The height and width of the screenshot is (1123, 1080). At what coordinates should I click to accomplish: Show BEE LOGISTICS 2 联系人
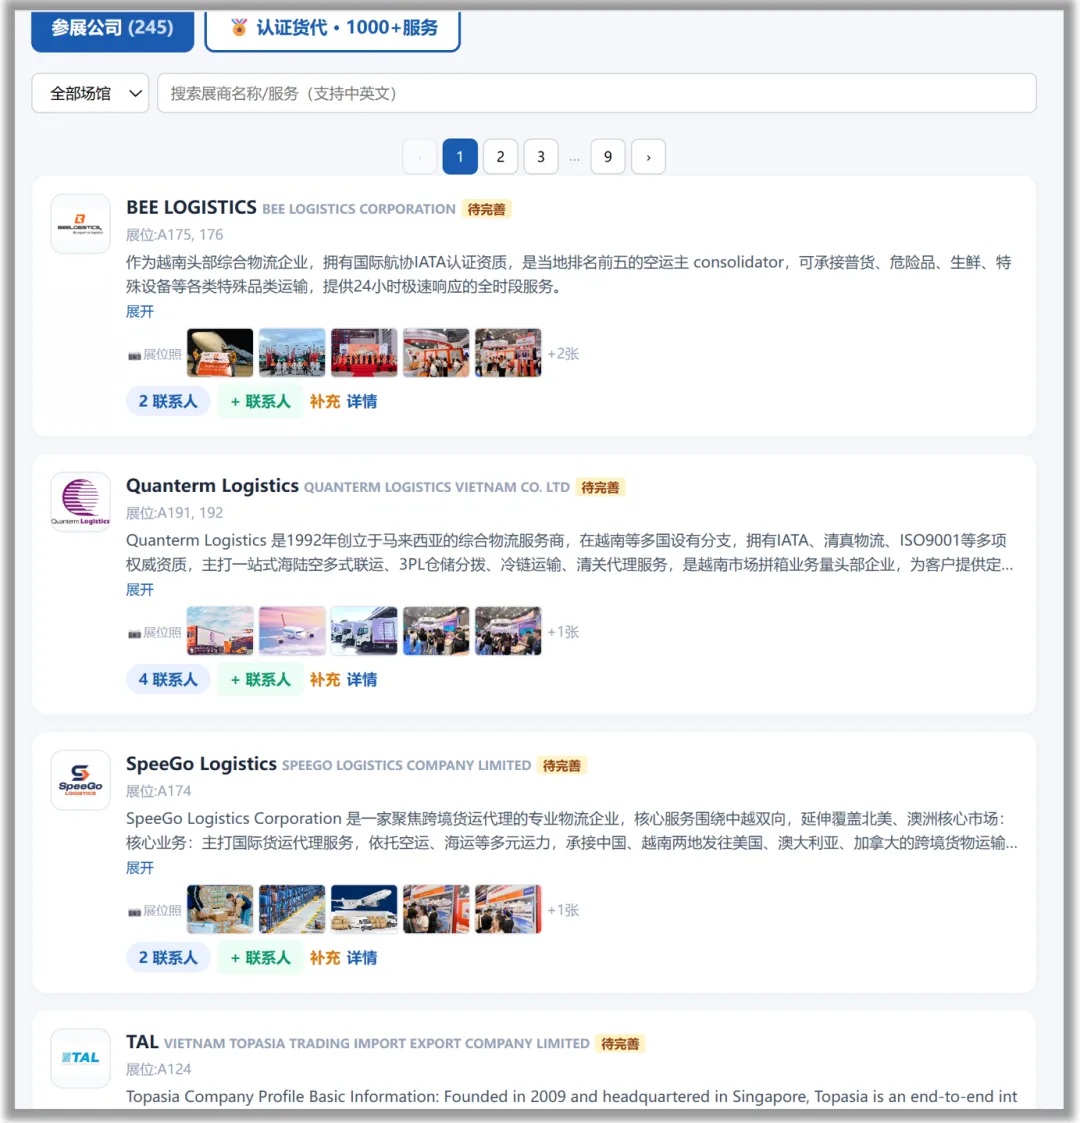pyautogui.click(x=168, y=401)
